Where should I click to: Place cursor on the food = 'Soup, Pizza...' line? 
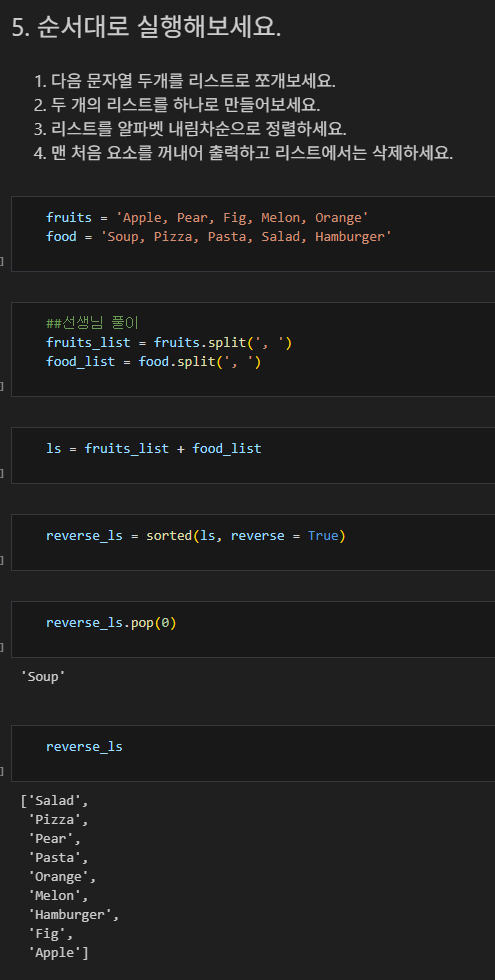[219, 236]
